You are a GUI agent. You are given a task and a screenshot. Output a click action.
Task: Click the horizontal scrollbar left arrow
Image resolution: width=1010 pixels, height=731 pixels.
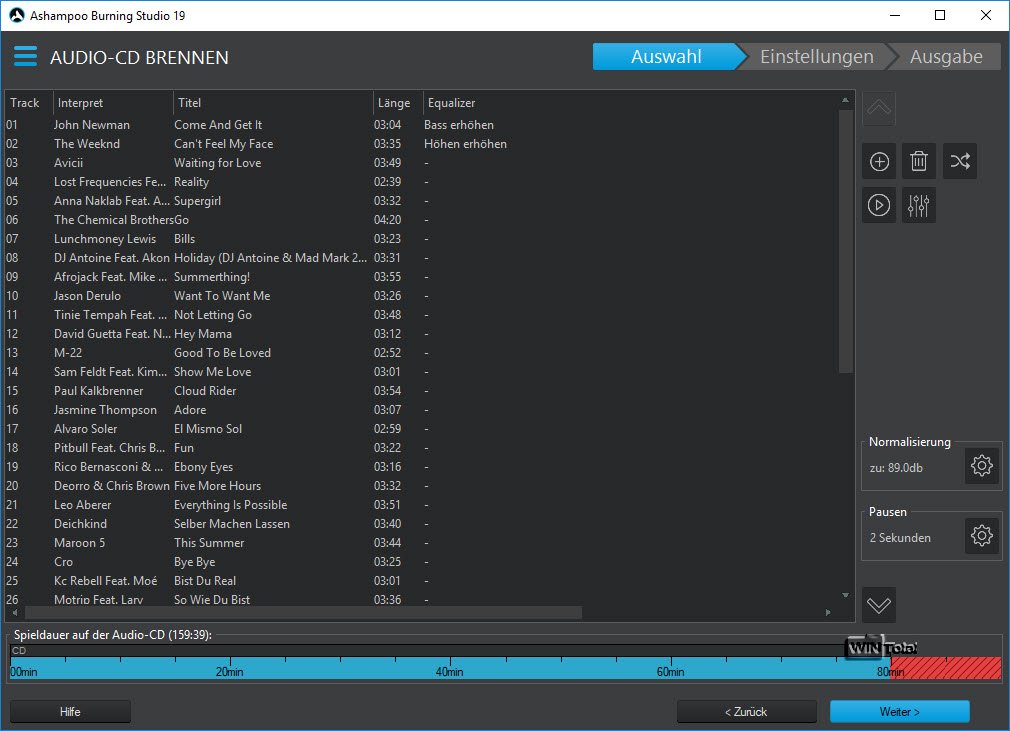pyautogui.click(x=15, y=612)
